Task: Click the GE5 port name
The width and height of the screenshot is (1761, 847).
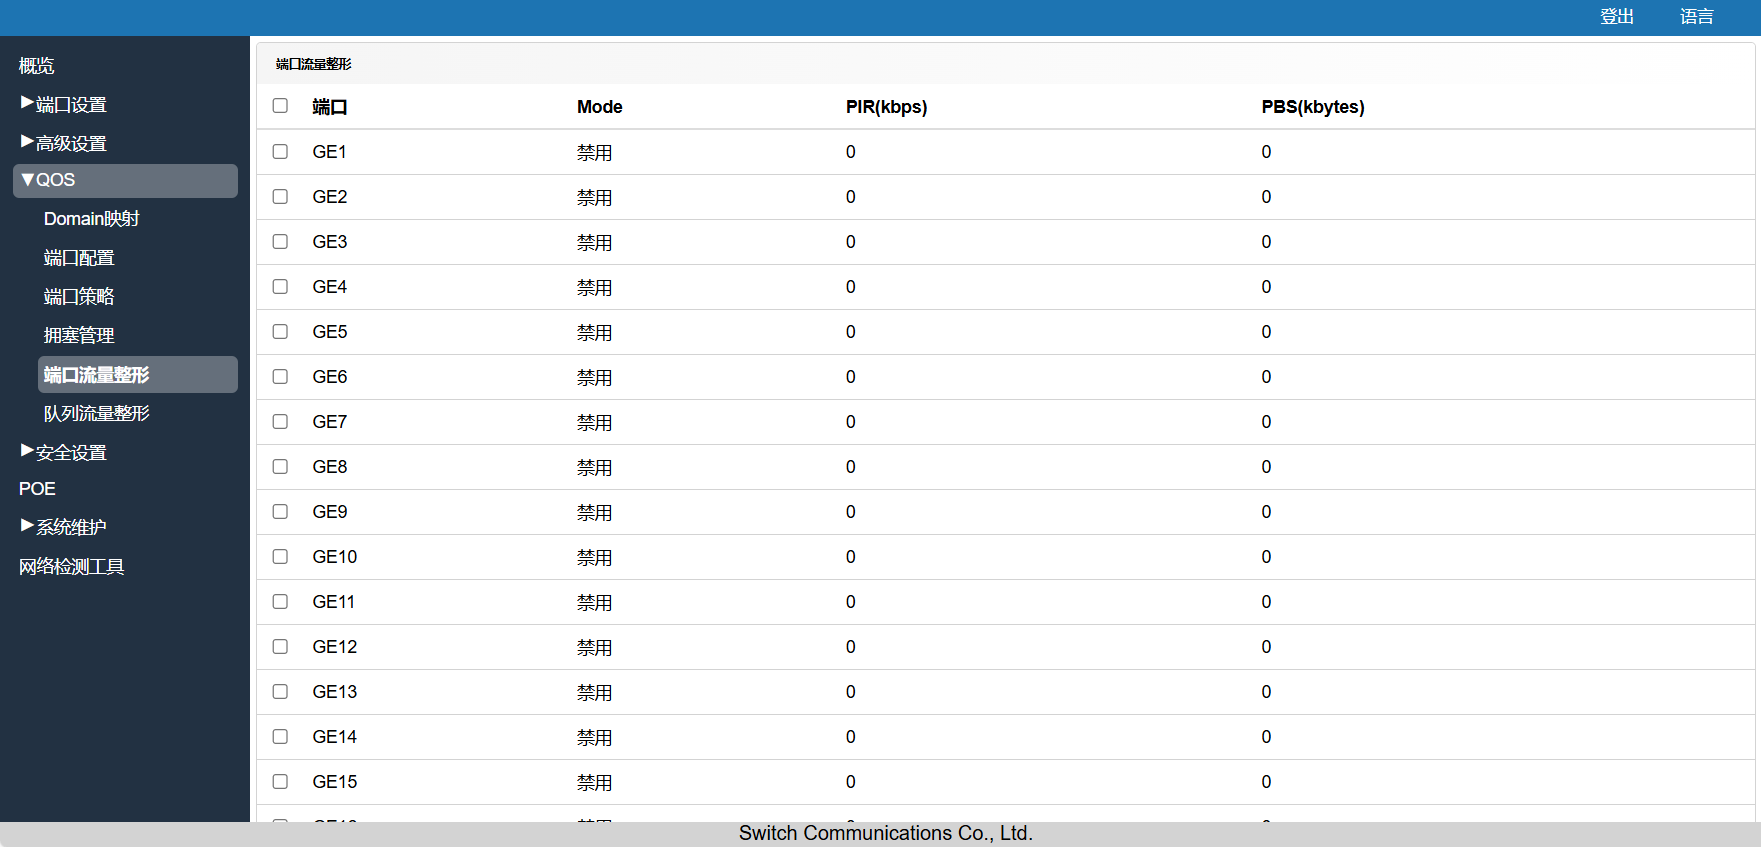Action: (x=330, y=332)
